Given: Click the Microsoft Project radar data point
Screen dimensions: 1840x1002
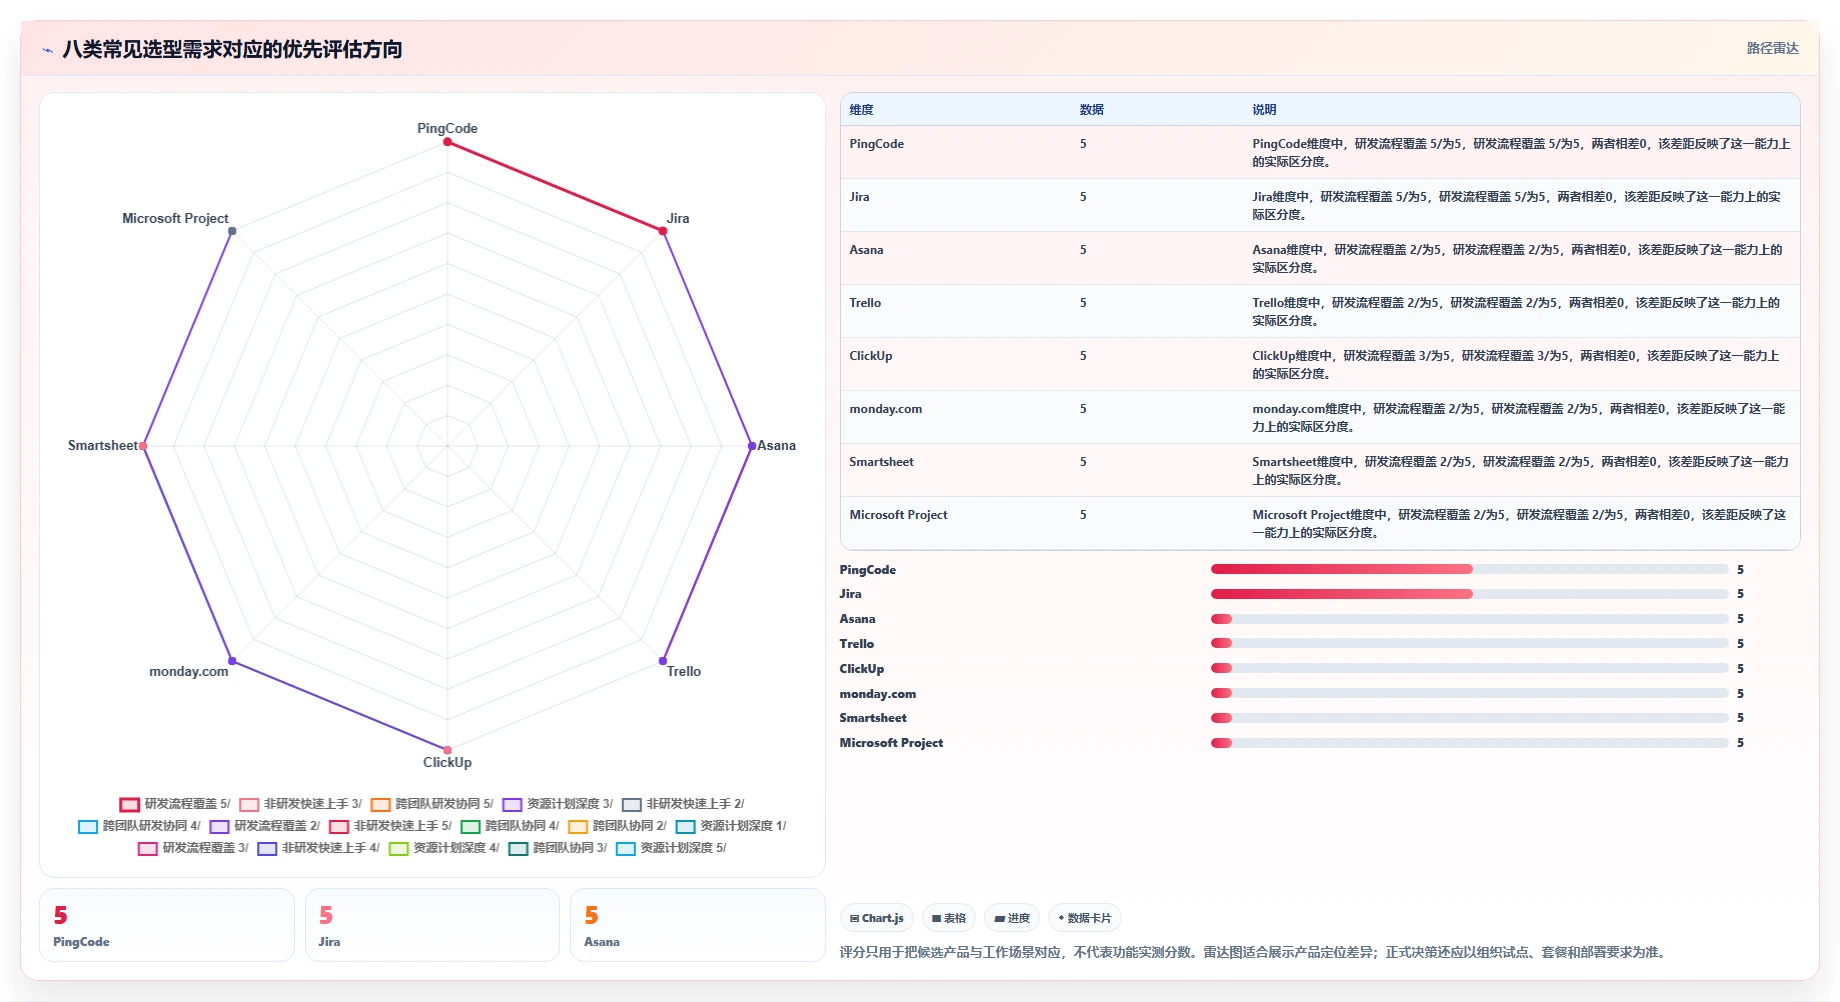Looking at the screenshot, I should [x=232, y=231].
